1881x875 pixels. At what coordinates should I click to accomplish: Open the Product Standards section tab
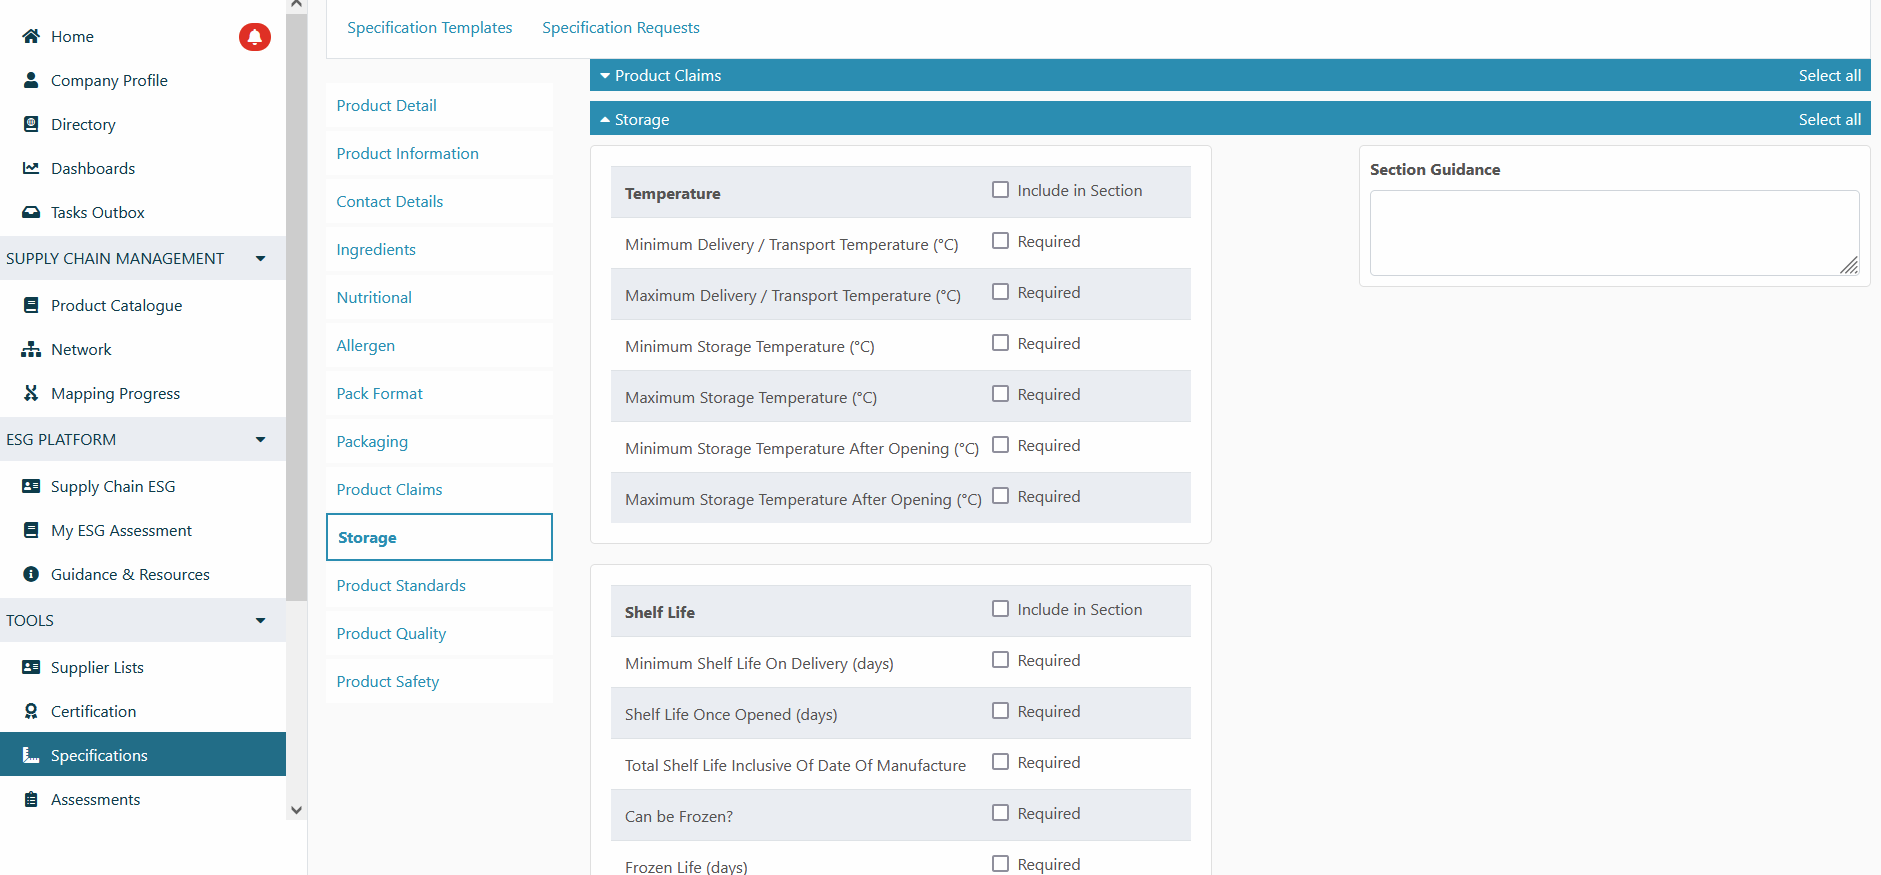click(x=401, y=586)
